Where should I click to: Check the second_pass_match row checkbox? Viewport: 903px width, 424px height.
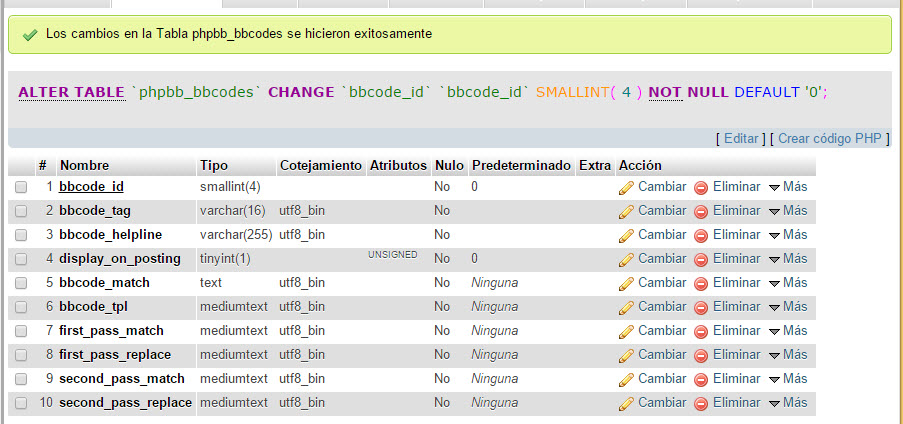[21, 379]
